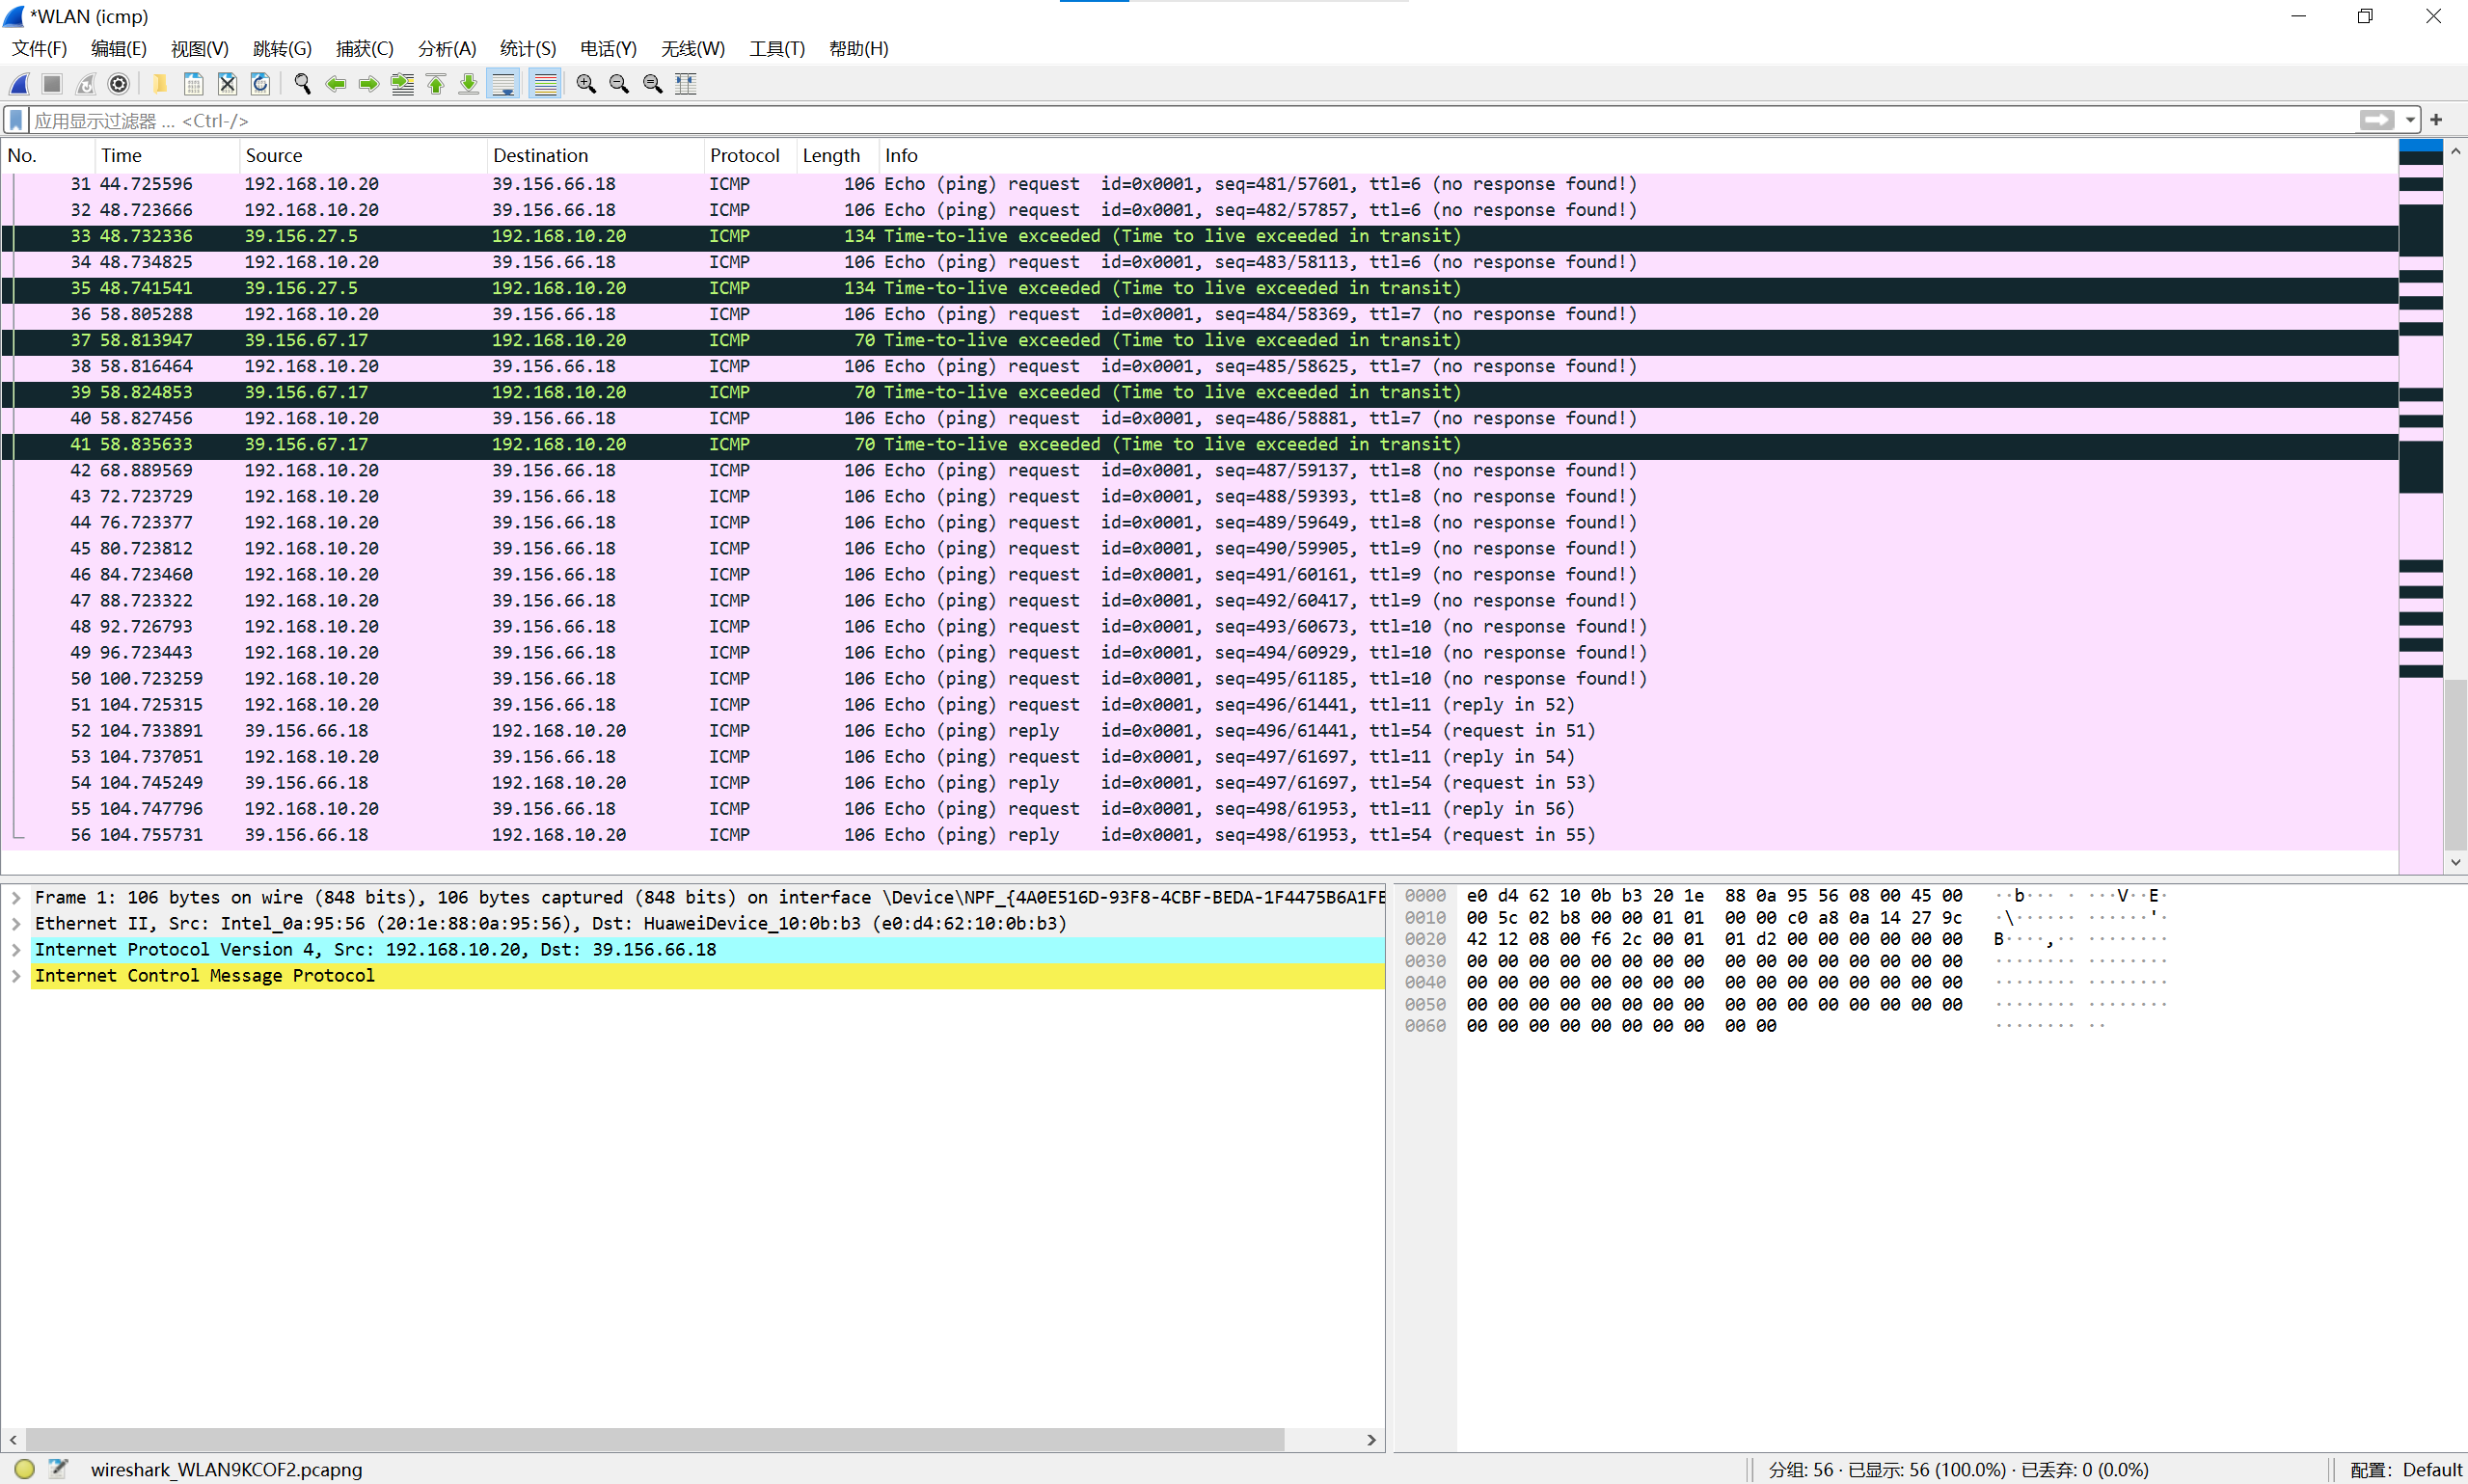This screenshot has width=2468, height=1484.
Task: Jump to first packet icon
Action: (436, 84)
